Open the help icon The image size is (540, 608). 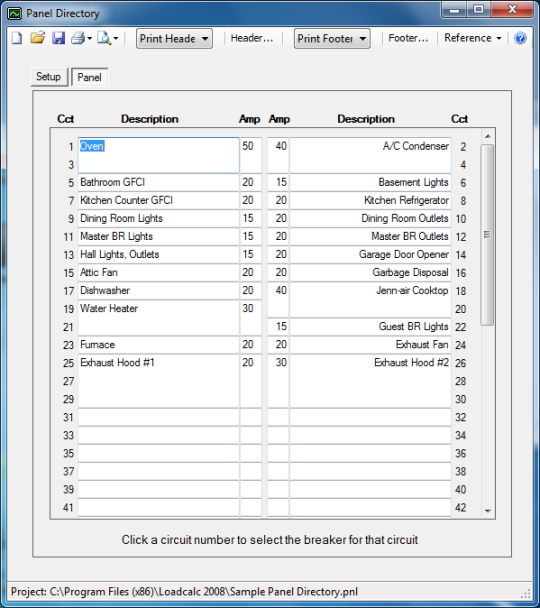pyautogui.click(x=520, y=38)
